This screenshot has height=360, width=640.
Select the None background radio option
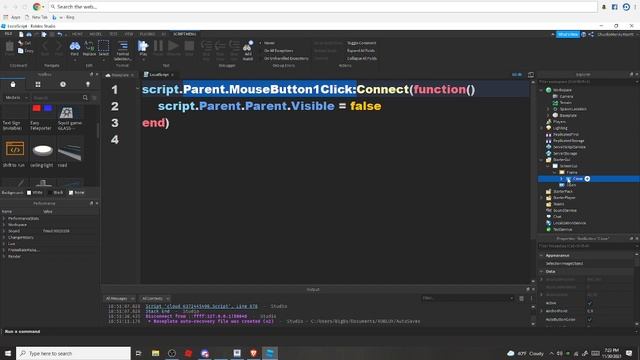pyautogui.click(x=71, y=193)
